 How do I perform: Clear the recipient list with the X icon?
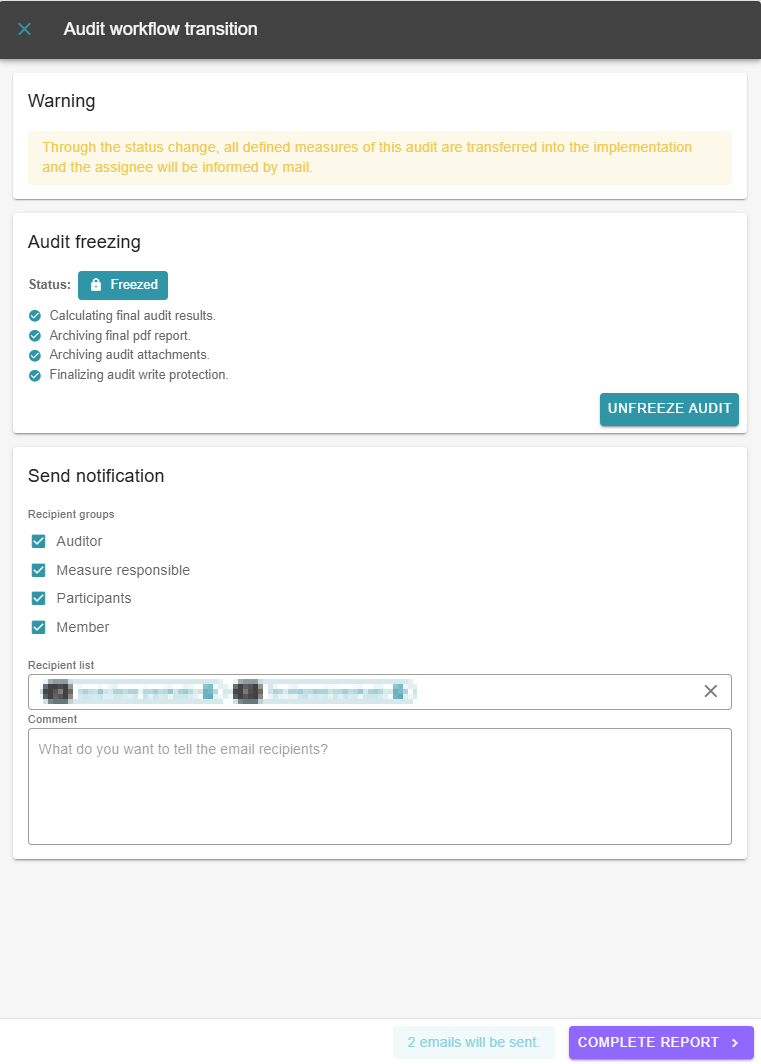(x=711, y=691)
